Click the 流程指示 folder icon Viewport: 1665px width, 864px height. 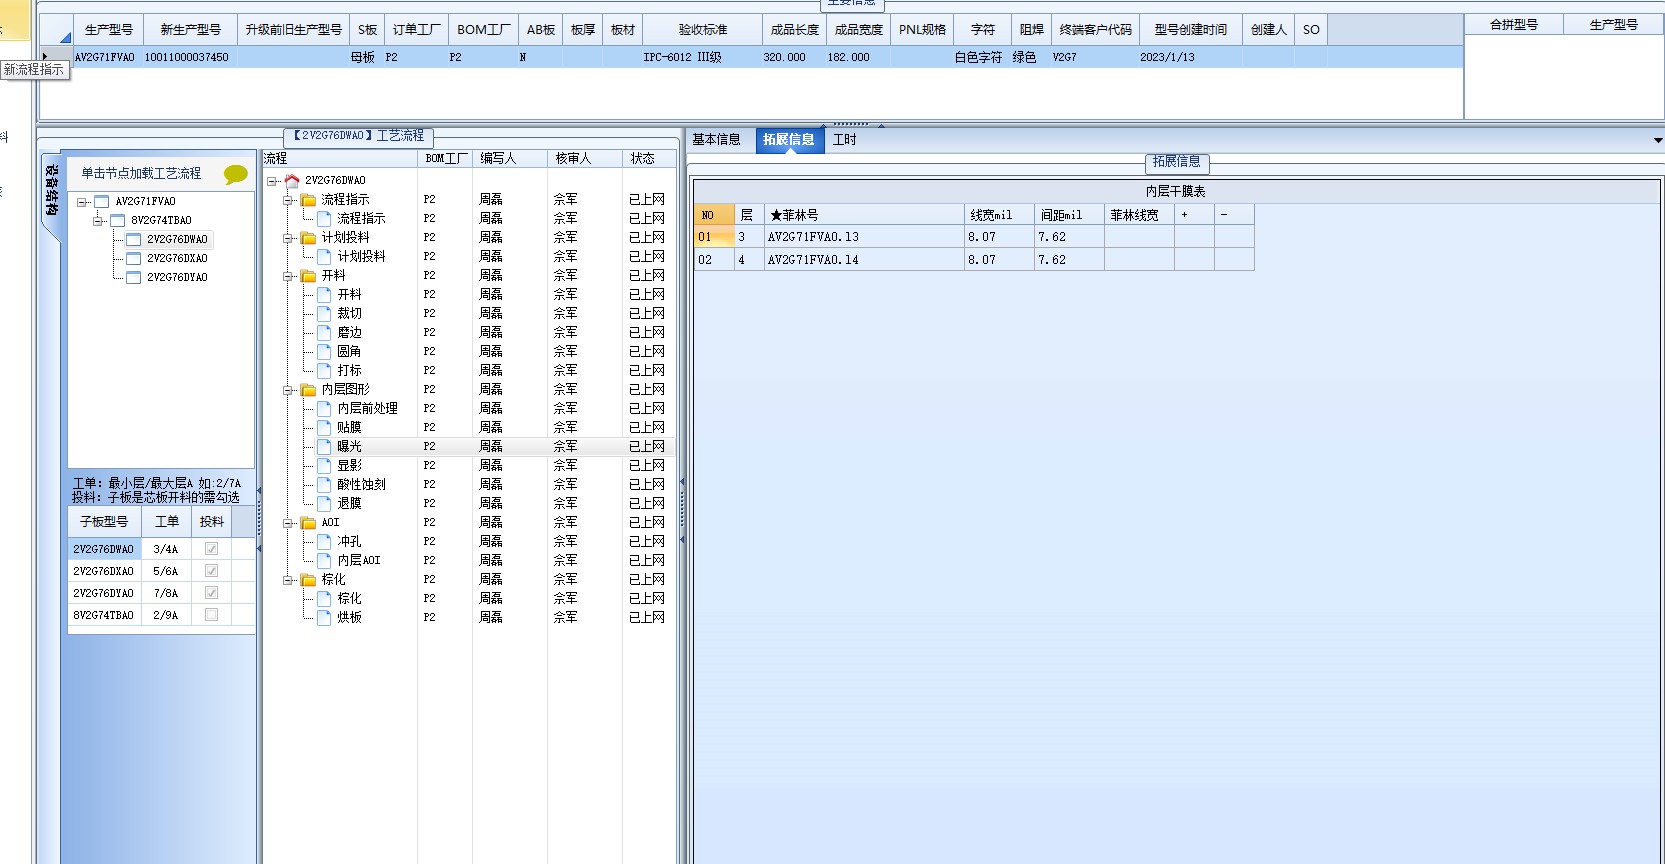pyautogui.click(x=309, y=200)
